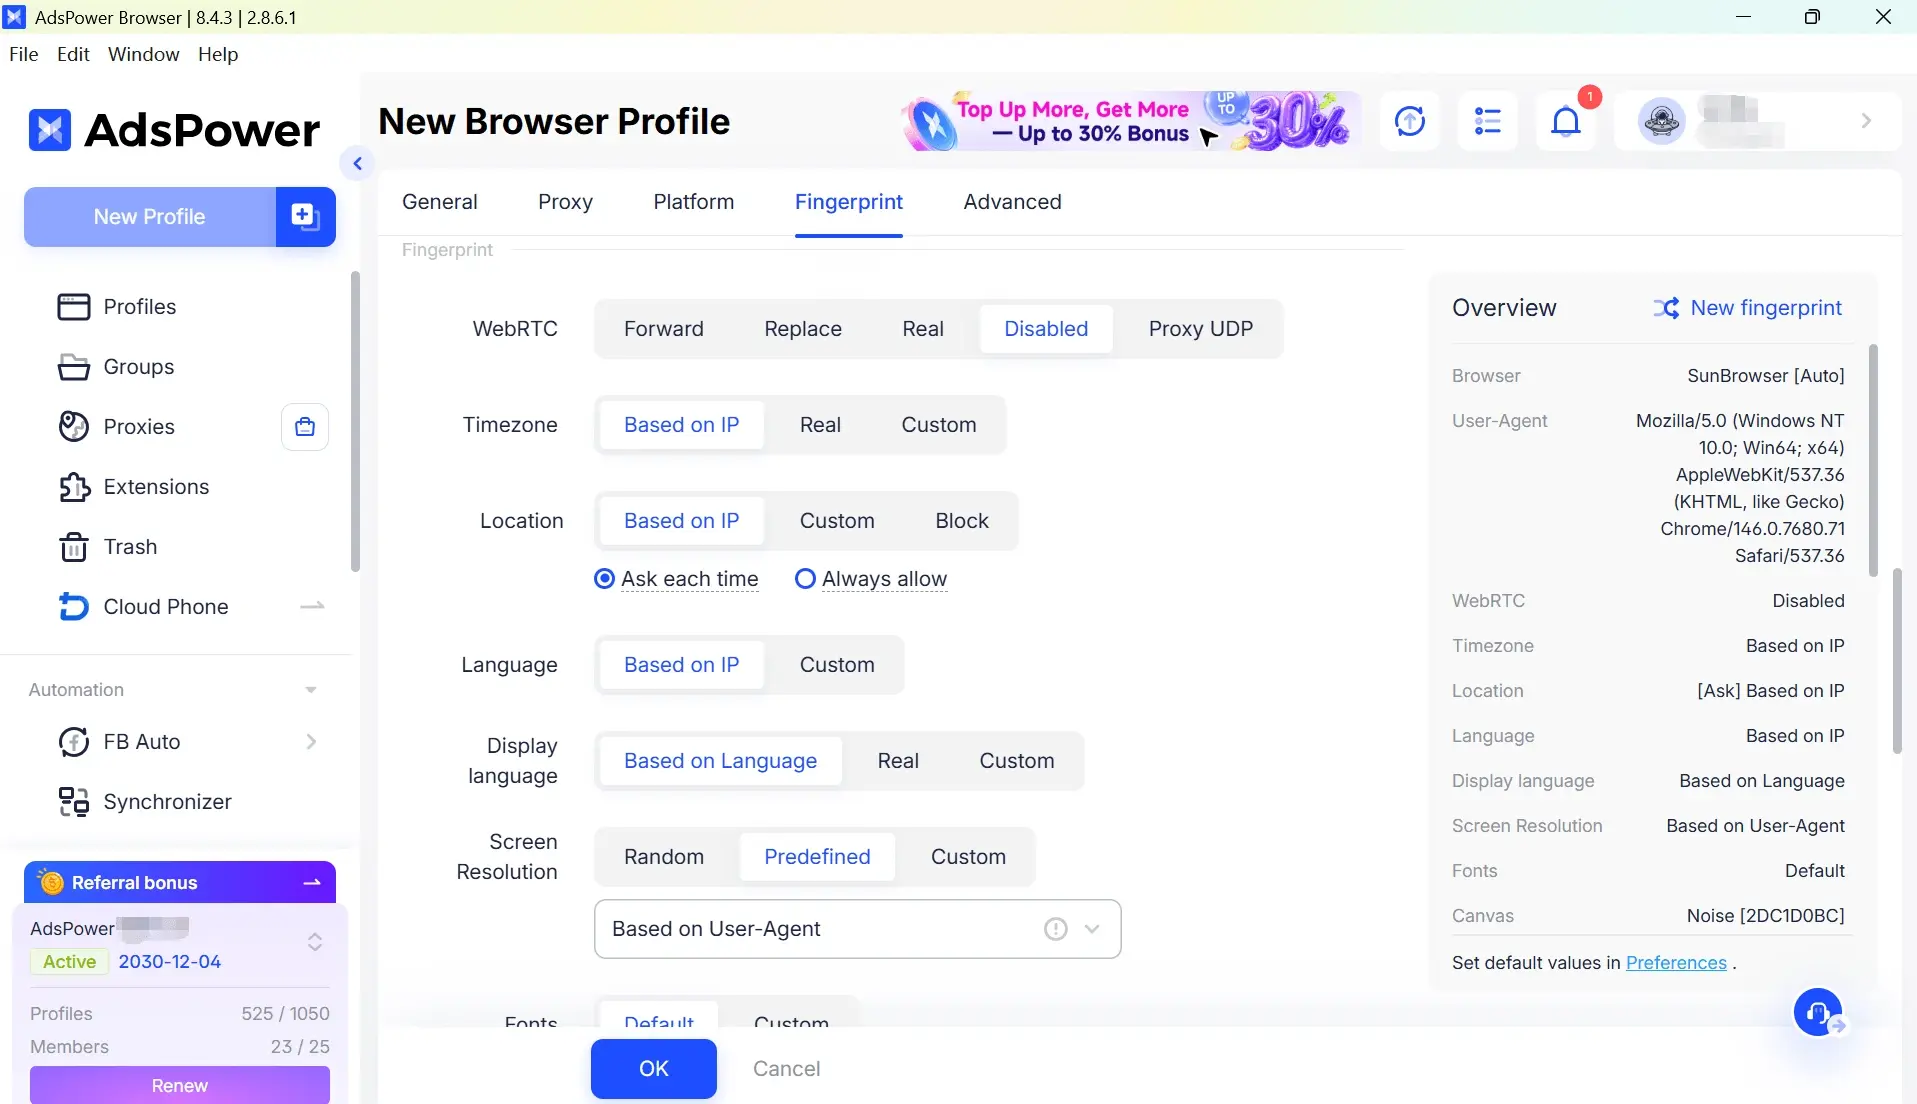The image size is (1917, 1104).
Task: Set Display language to Real
Action: click(898, 761)
